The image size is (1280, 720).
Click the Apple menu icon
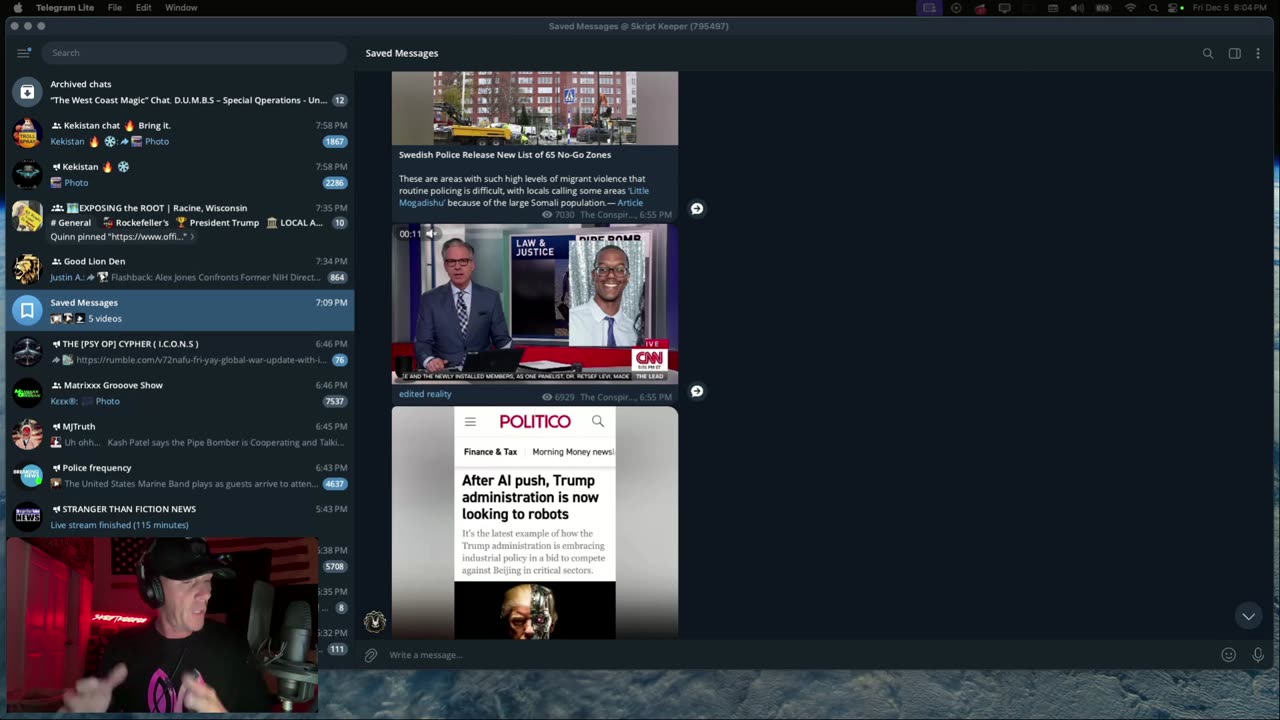click(17, 8)
